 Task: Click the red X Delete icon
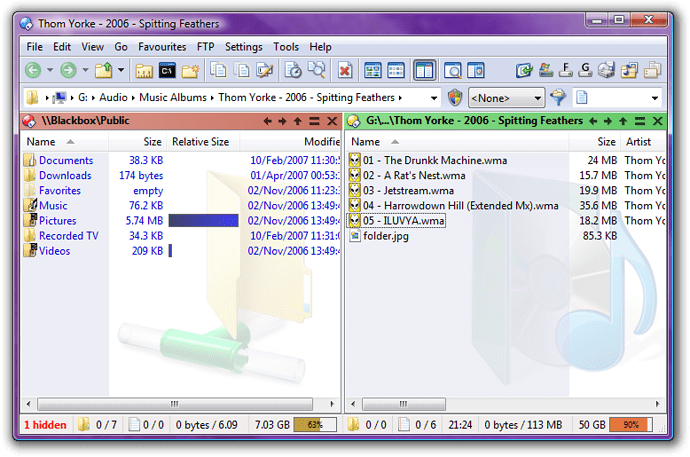pyautogui.click(x=345, y=70)
